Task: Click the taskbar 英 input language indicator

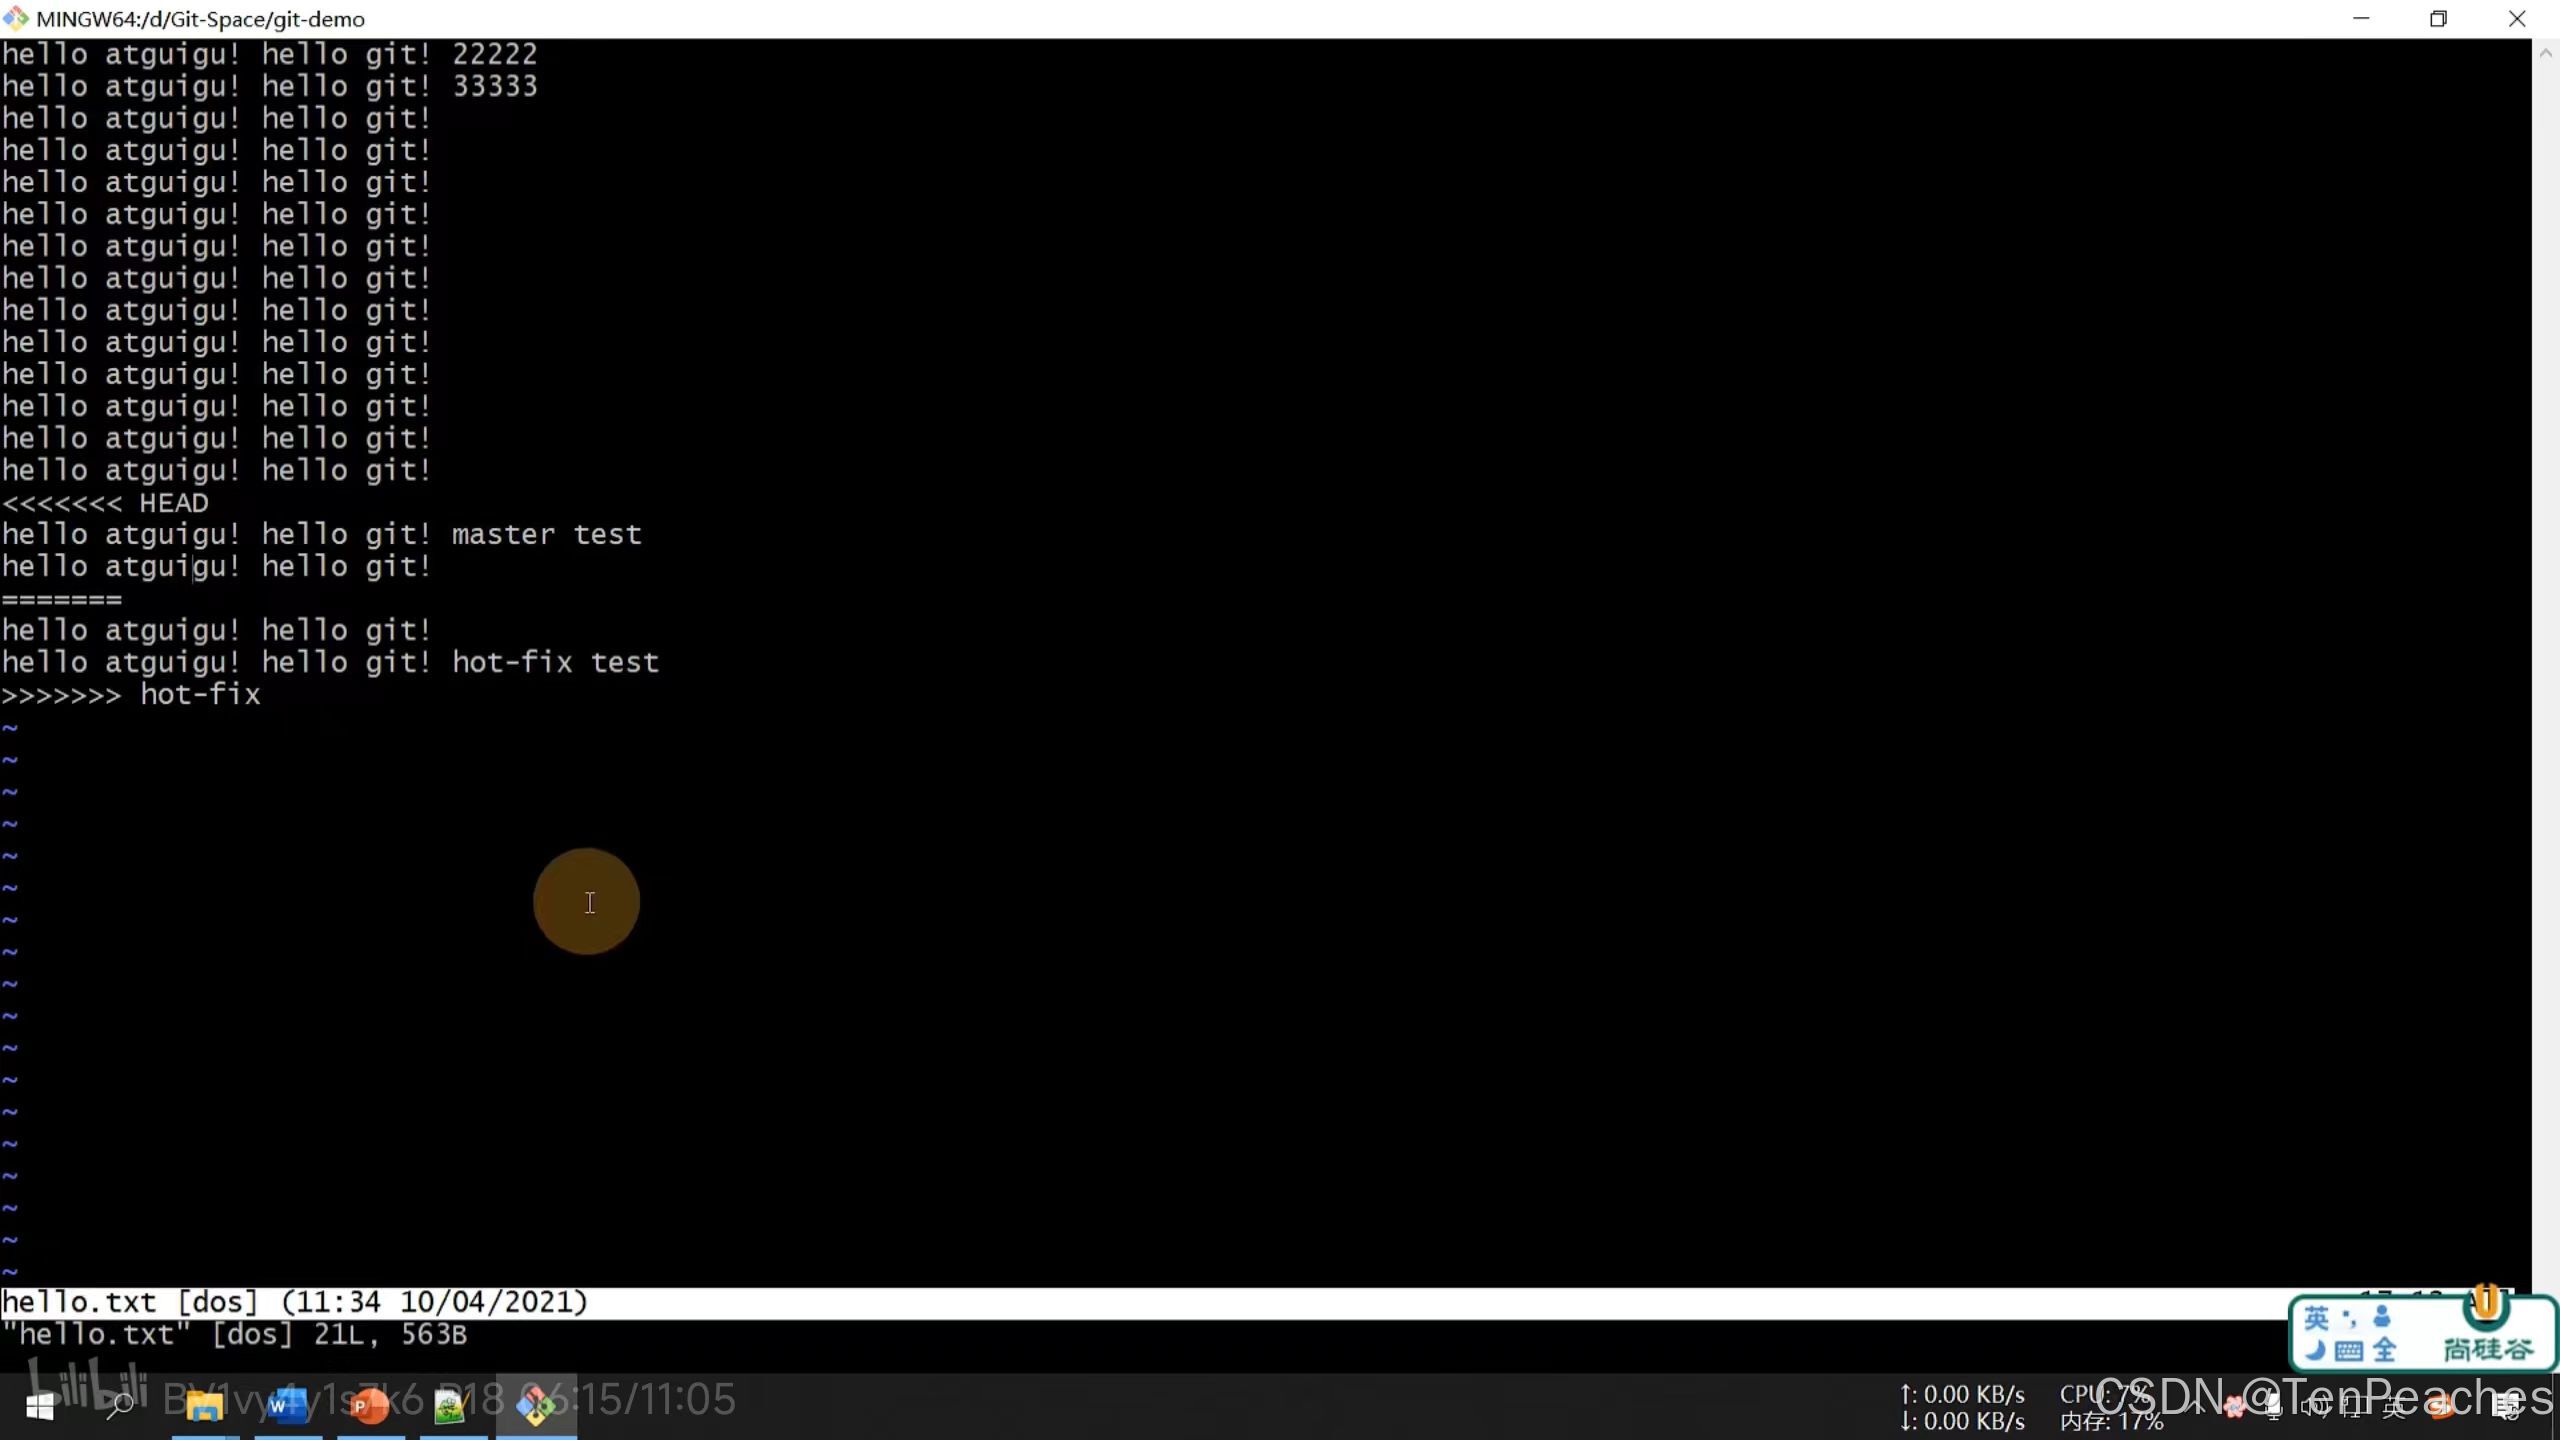Action: point(2394,1407)
